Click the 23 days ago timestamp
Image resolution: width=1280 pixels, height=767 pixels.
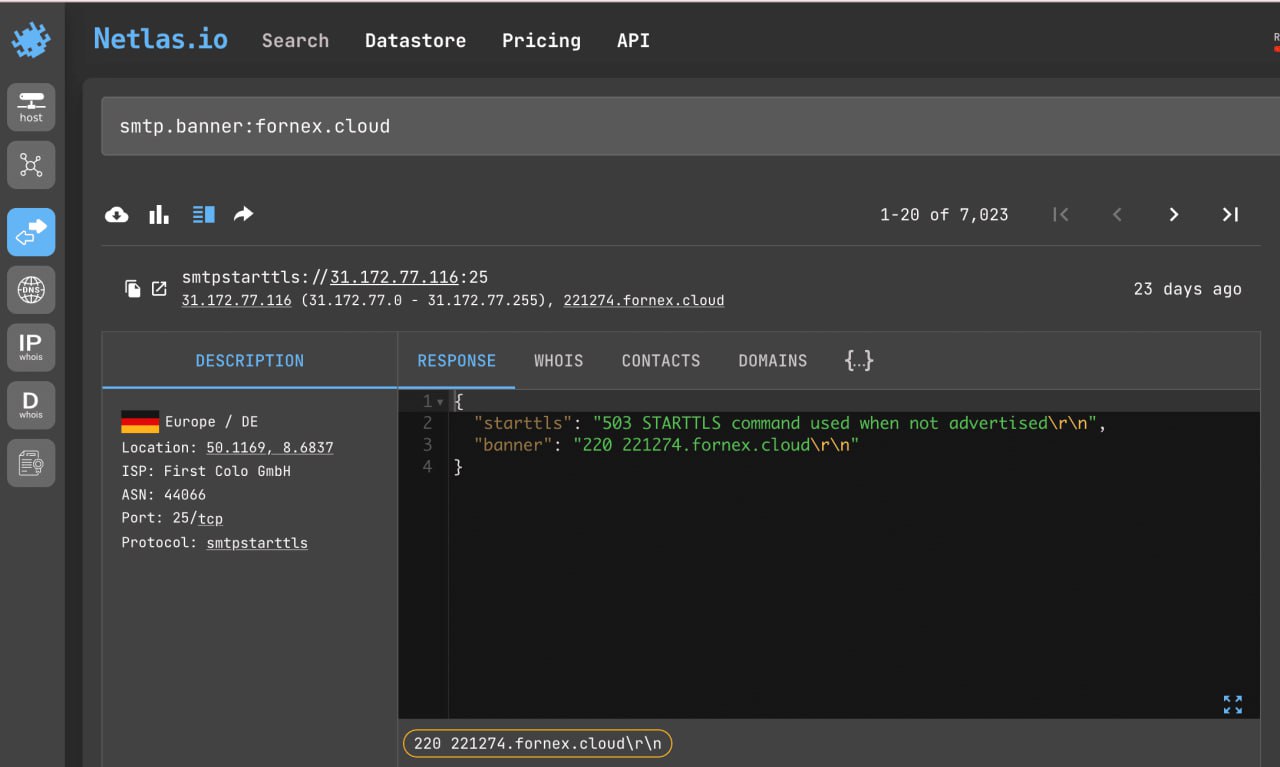pos(1187,289)
